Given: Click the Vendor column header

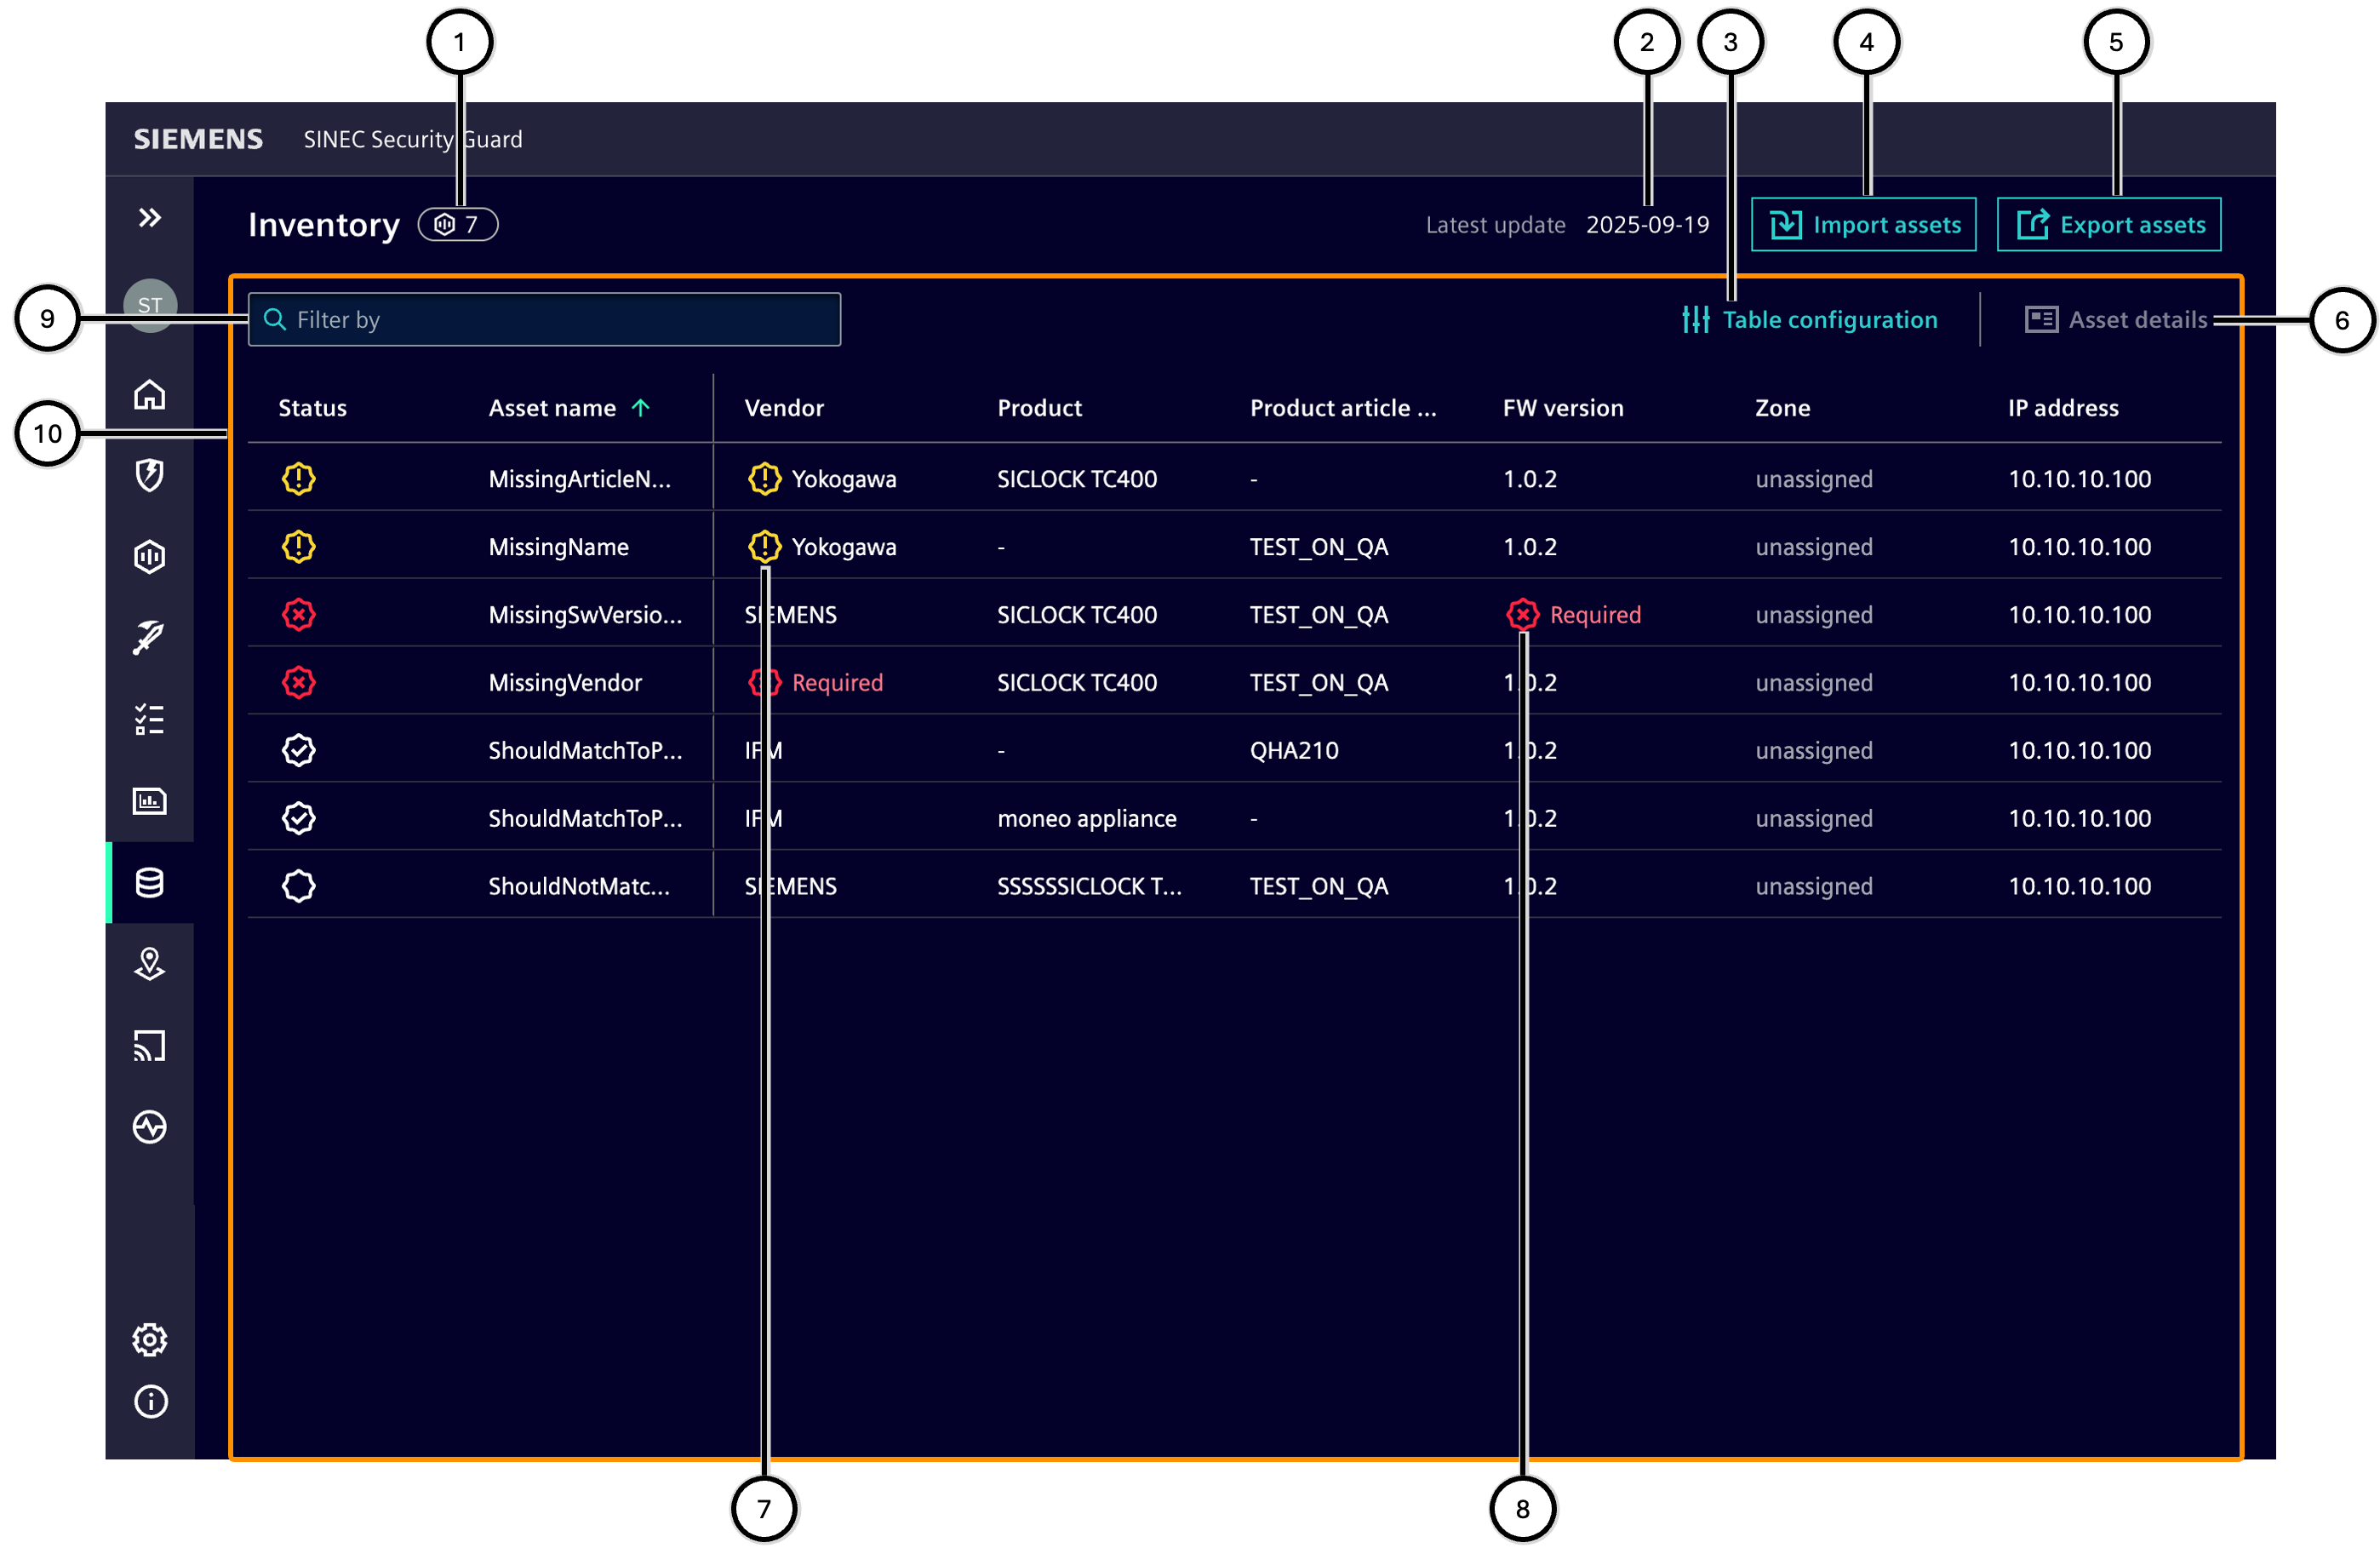Looking at the screenshot, I should (784, 408).
